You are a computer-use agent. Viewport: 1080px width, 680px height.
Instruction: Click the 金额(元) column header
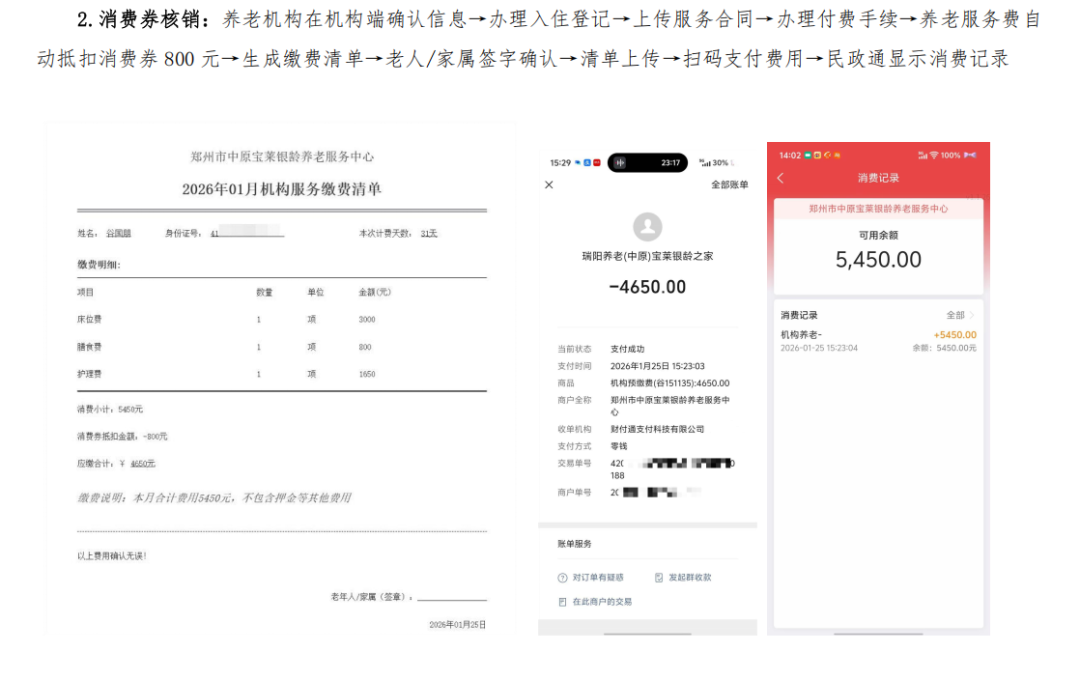375,292
